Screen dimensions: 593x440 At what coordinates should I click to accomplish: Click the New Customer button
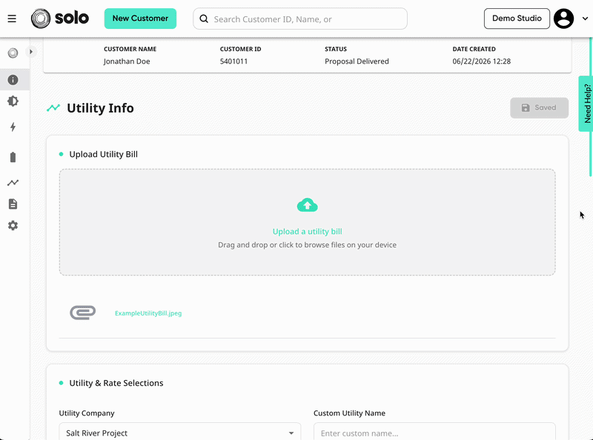[140, 19]
